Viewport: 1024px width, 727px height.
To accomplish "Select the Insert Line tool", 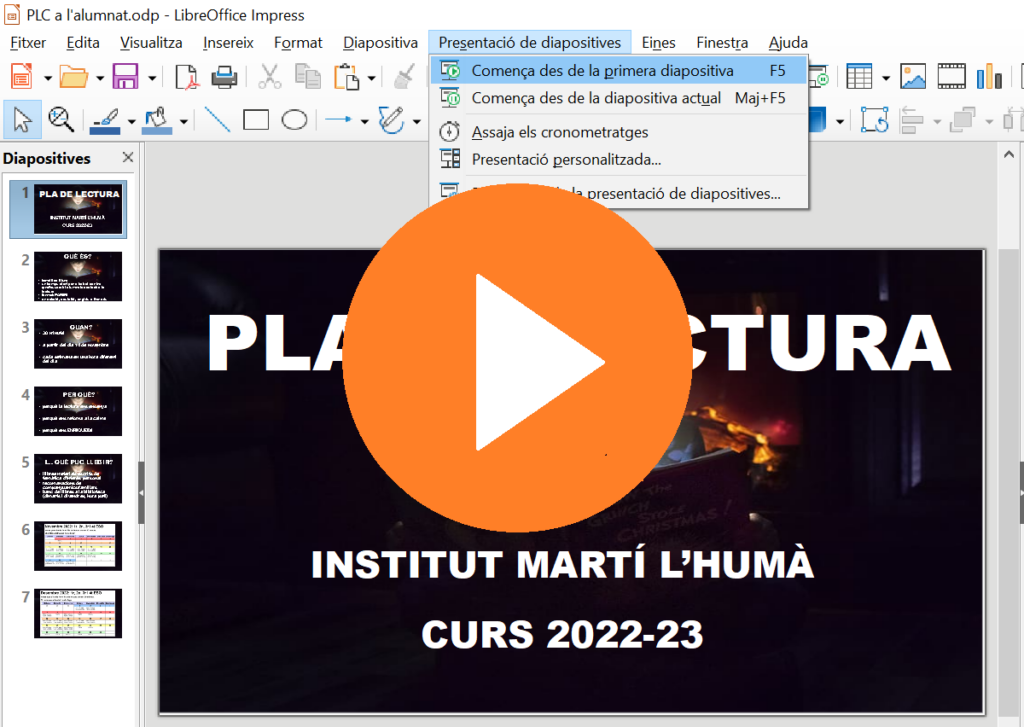I will click(217, 120).
